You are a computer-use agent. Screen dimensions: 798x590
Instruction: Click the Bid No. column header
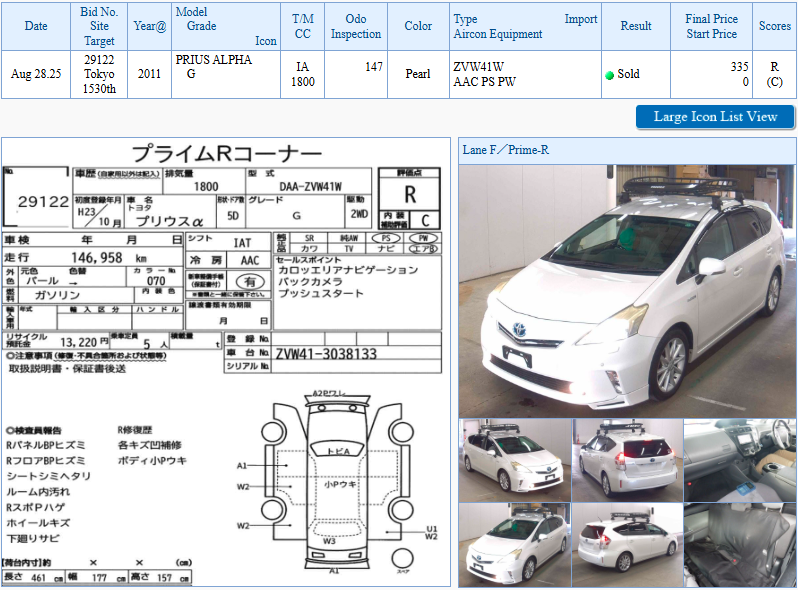click(x=99, y=26)
